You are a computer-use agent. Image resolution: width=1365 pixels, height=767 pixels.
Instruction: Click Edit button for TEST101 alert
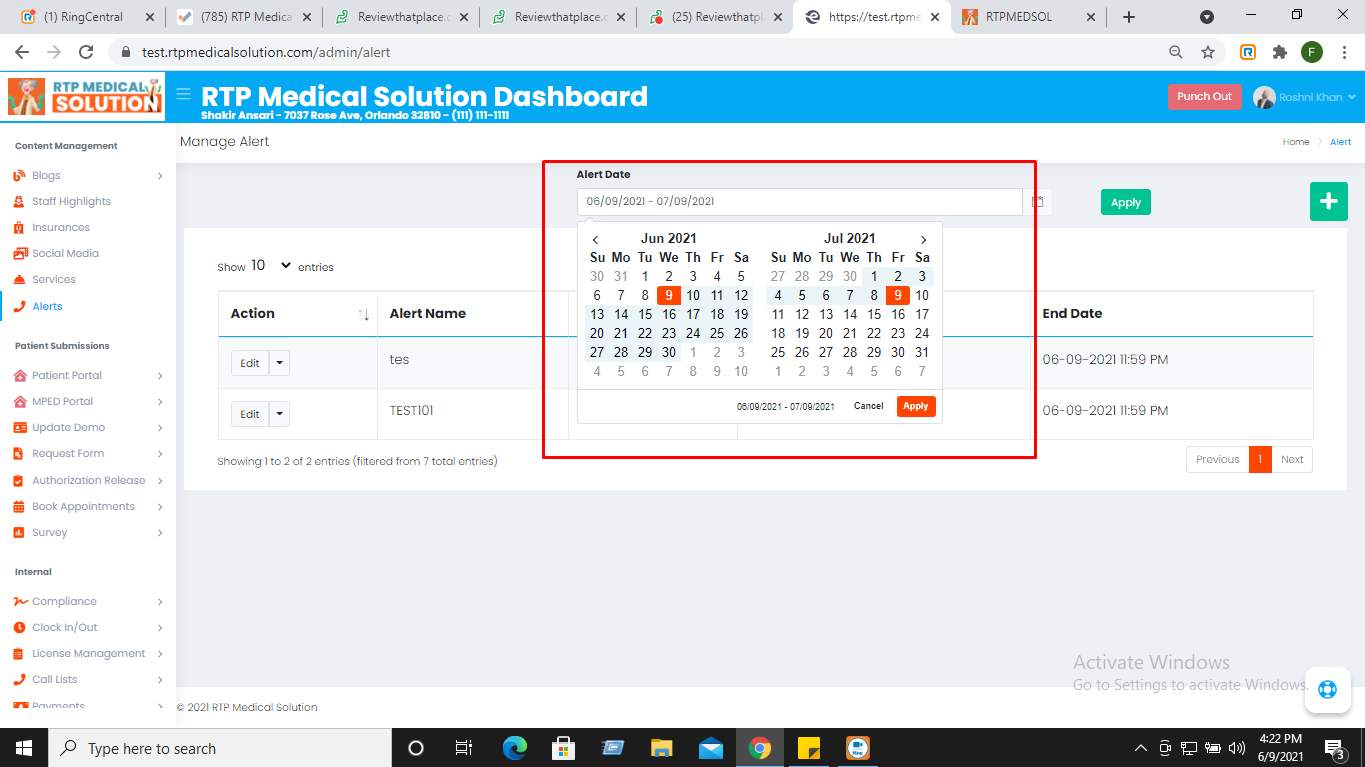coord(250,414)
